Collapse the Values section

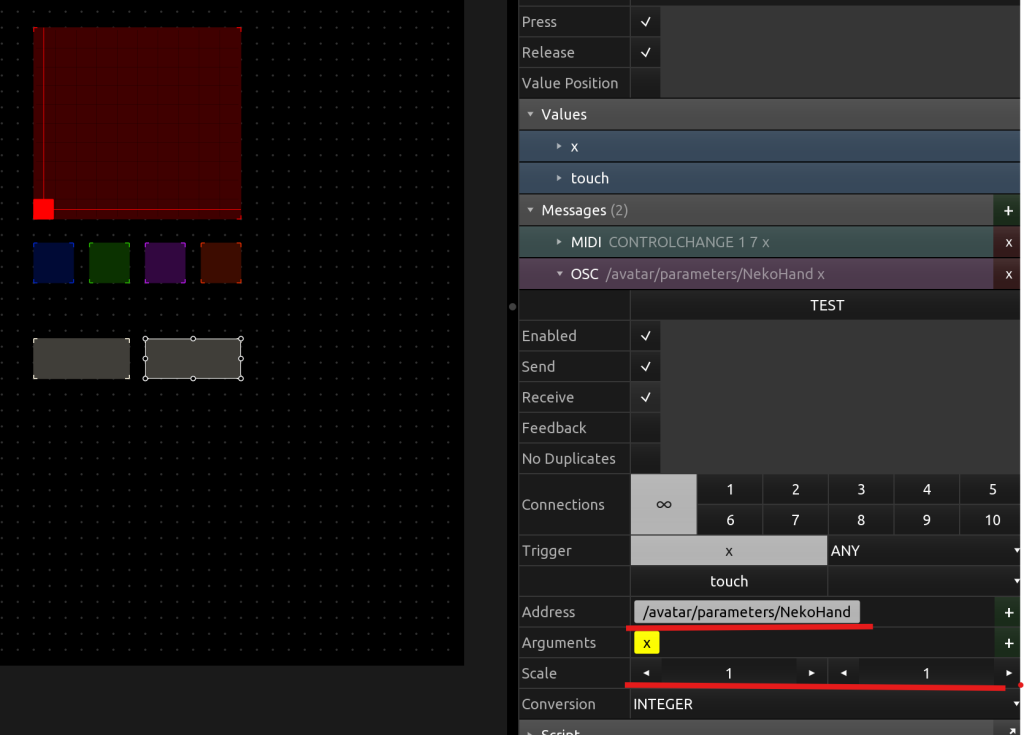point(531,115)
